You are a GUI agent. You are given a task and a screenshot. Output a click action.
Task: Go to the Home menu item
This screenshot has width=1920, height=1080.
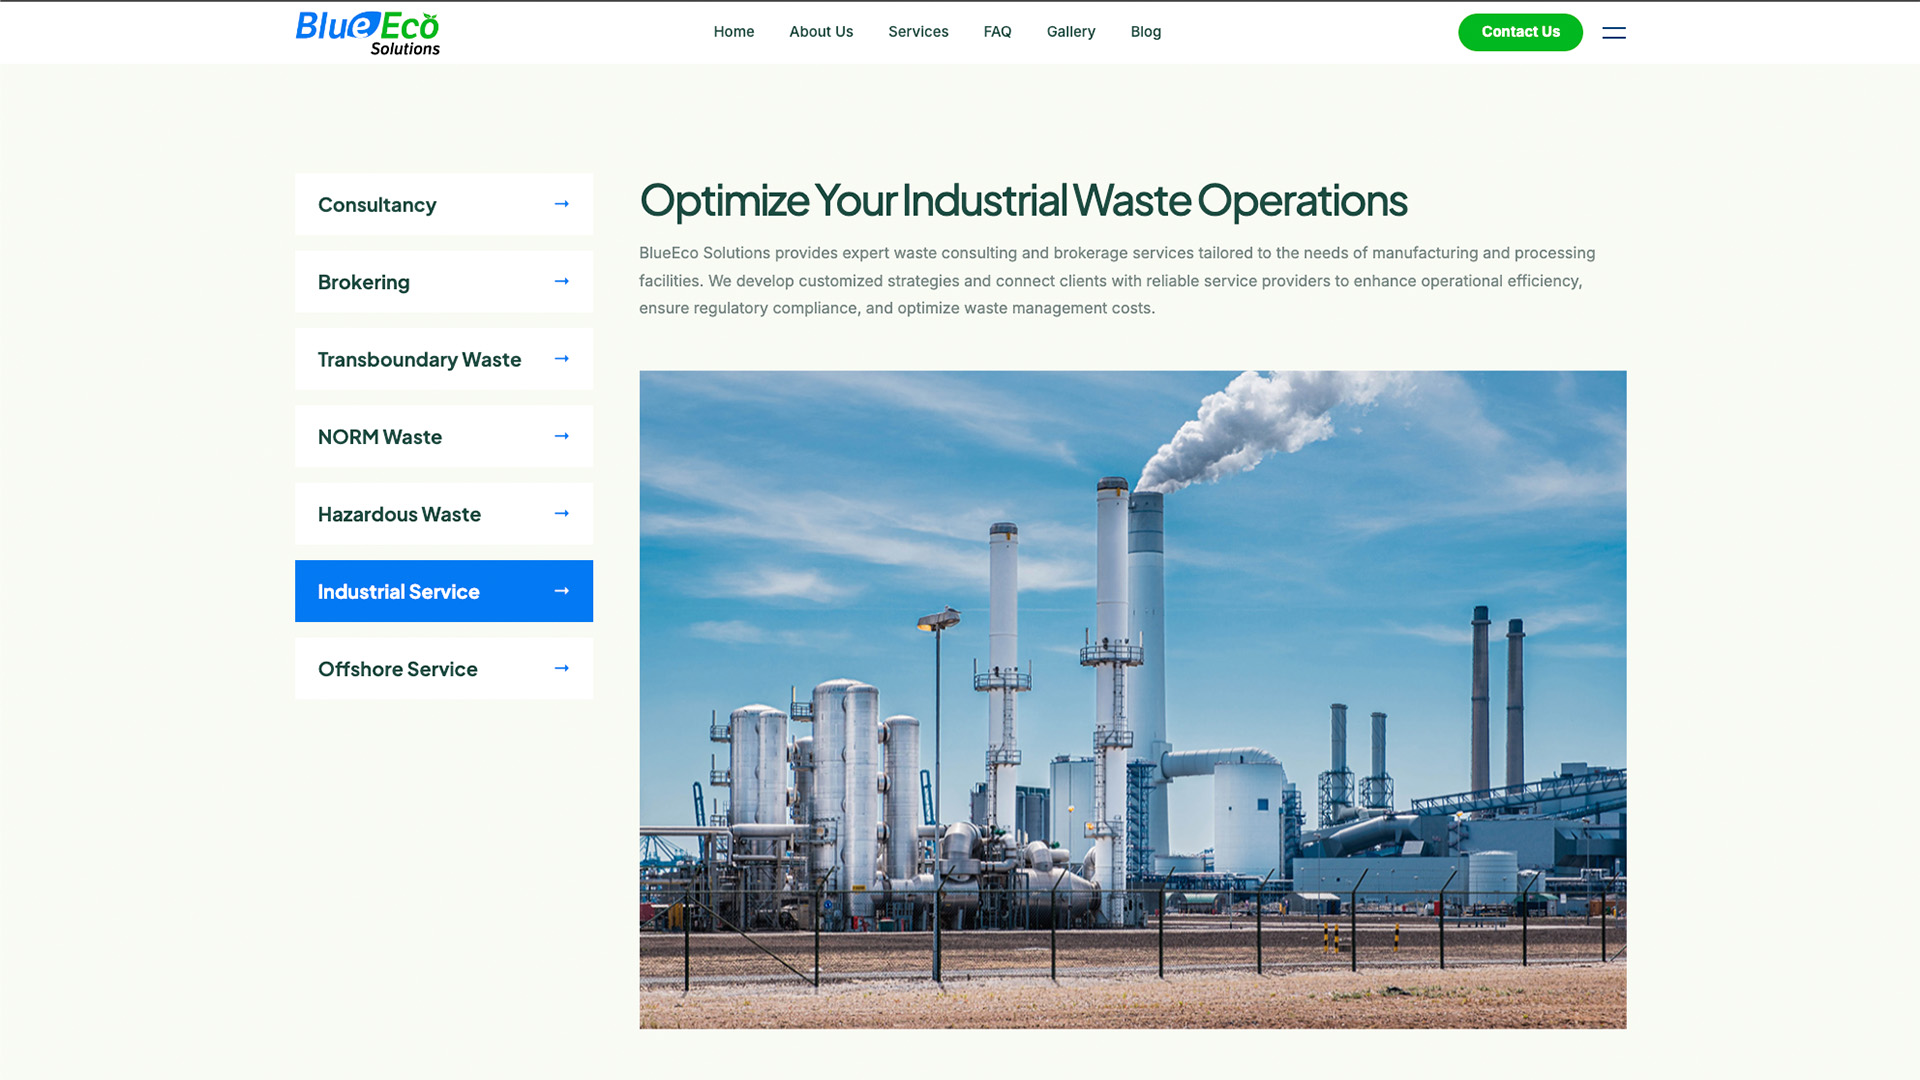click(733, 32)
